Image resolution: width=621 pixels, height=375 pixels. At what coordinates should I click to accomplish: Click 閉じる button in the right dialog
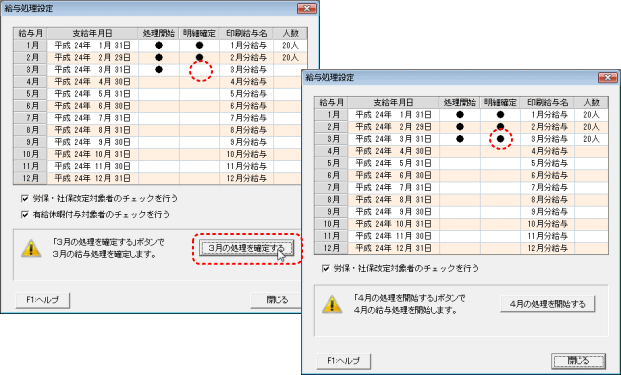[578, 361]
